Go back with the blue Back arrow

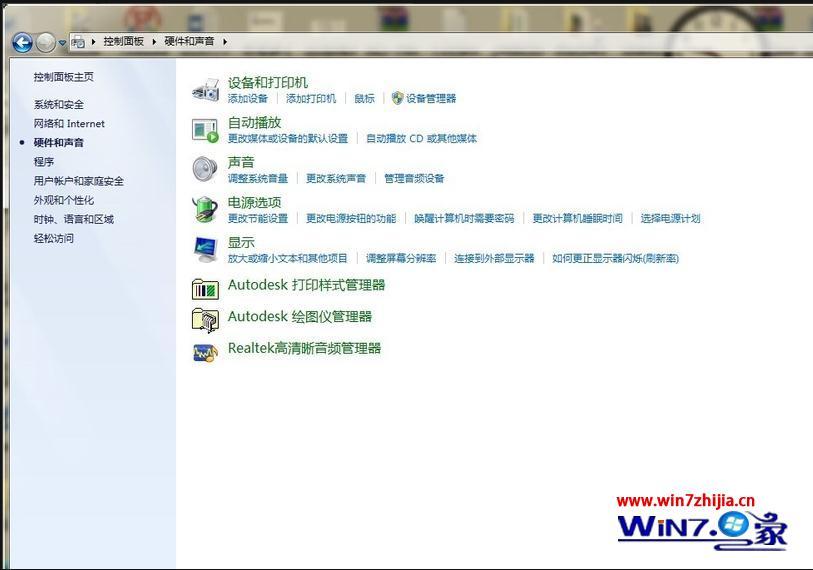click(22, 42)
